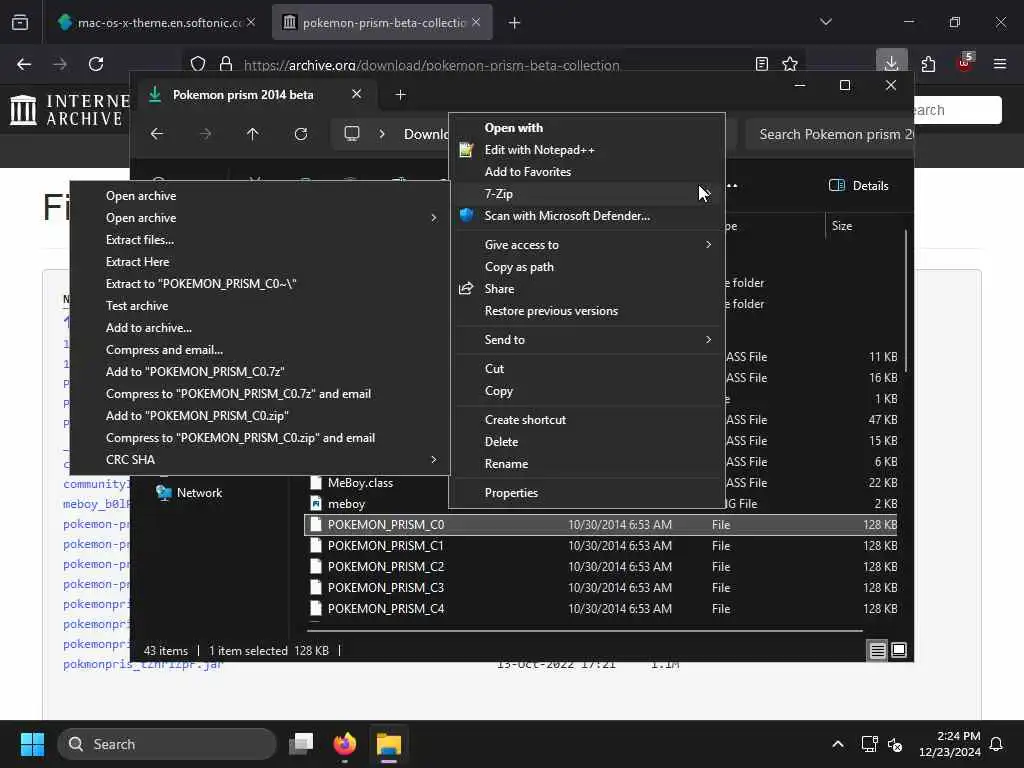Show hidden system tray icons
1024x768 pixels.
838,744
